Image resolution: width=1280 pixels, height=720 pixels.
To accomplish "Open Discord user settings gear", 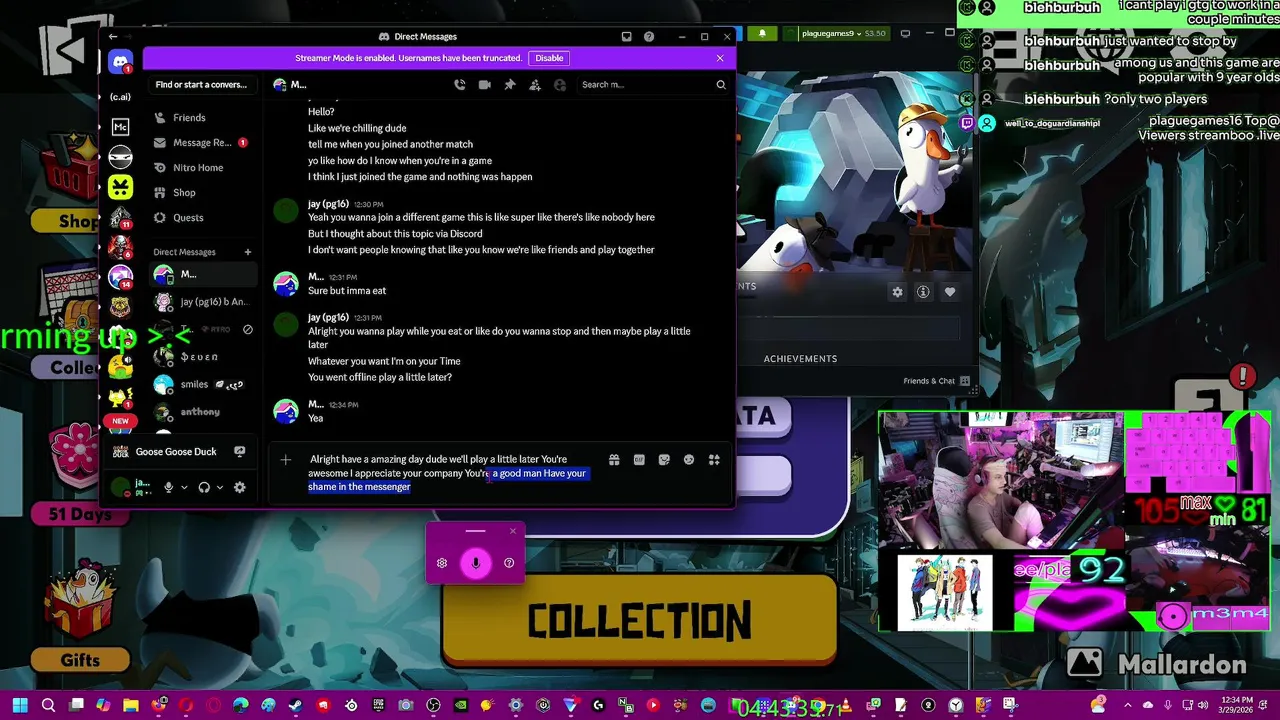I will coord(239,487).
